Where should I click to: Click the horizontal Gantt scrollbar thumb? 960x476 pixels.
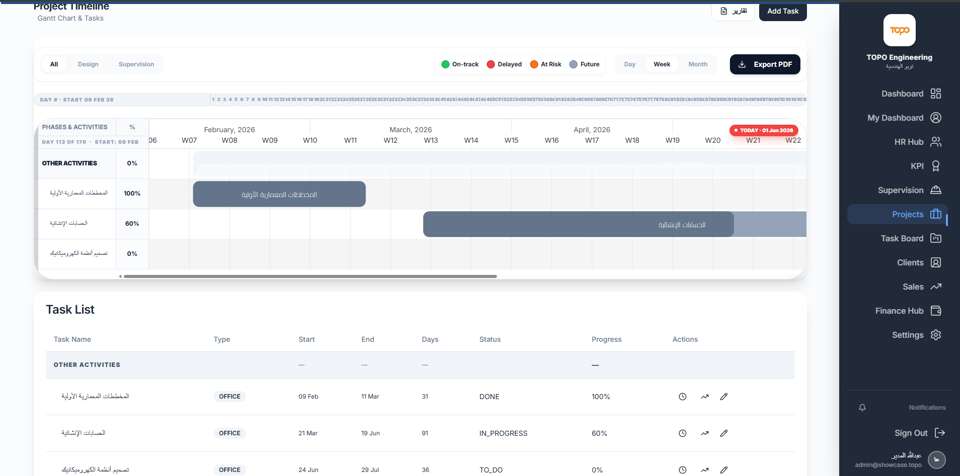[310, 276]
